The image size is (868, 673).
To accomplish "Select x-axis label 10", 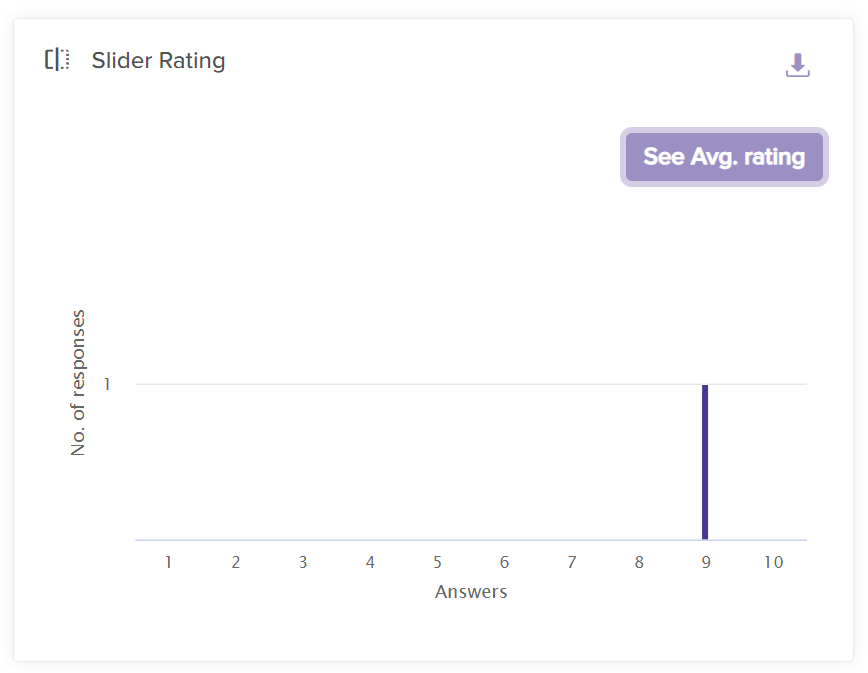I will (773, 562).
